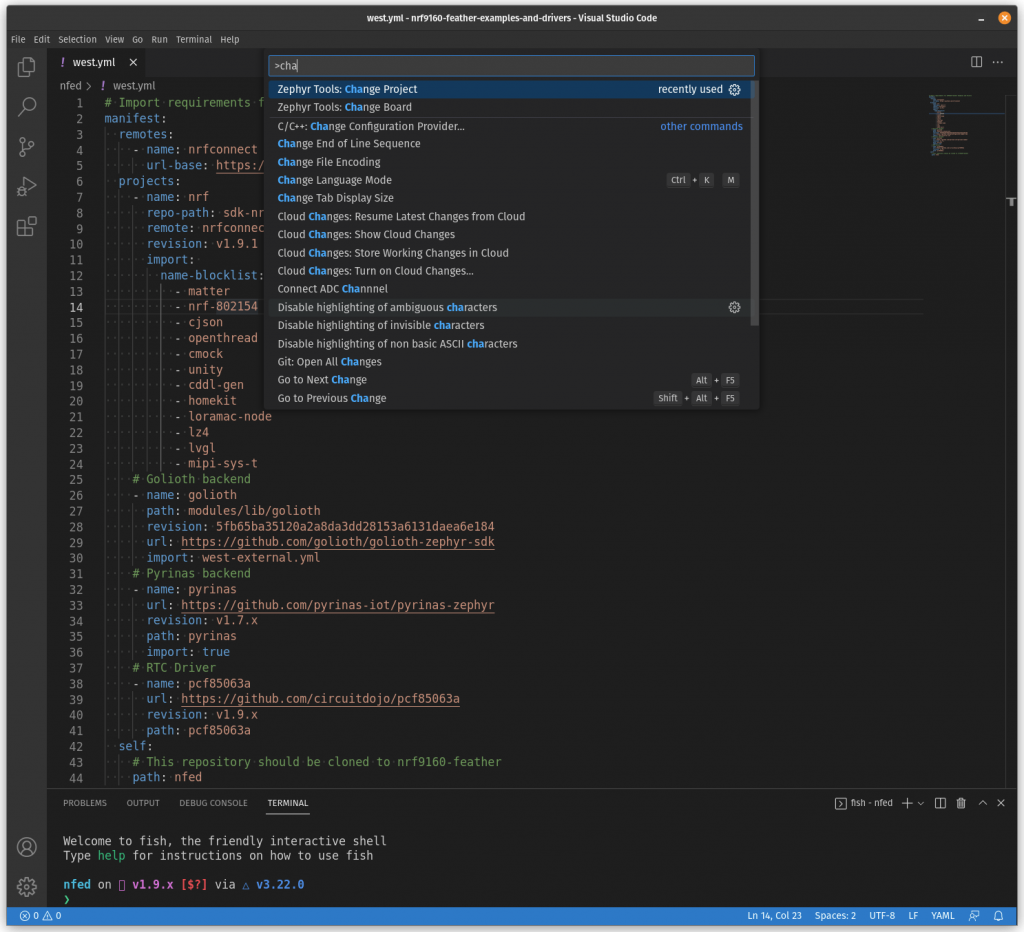Select C/C++: Change Configuration Provider
The height and width of the screenshot is (932, 1024).
pyautogui.click(x=510, y=126)
